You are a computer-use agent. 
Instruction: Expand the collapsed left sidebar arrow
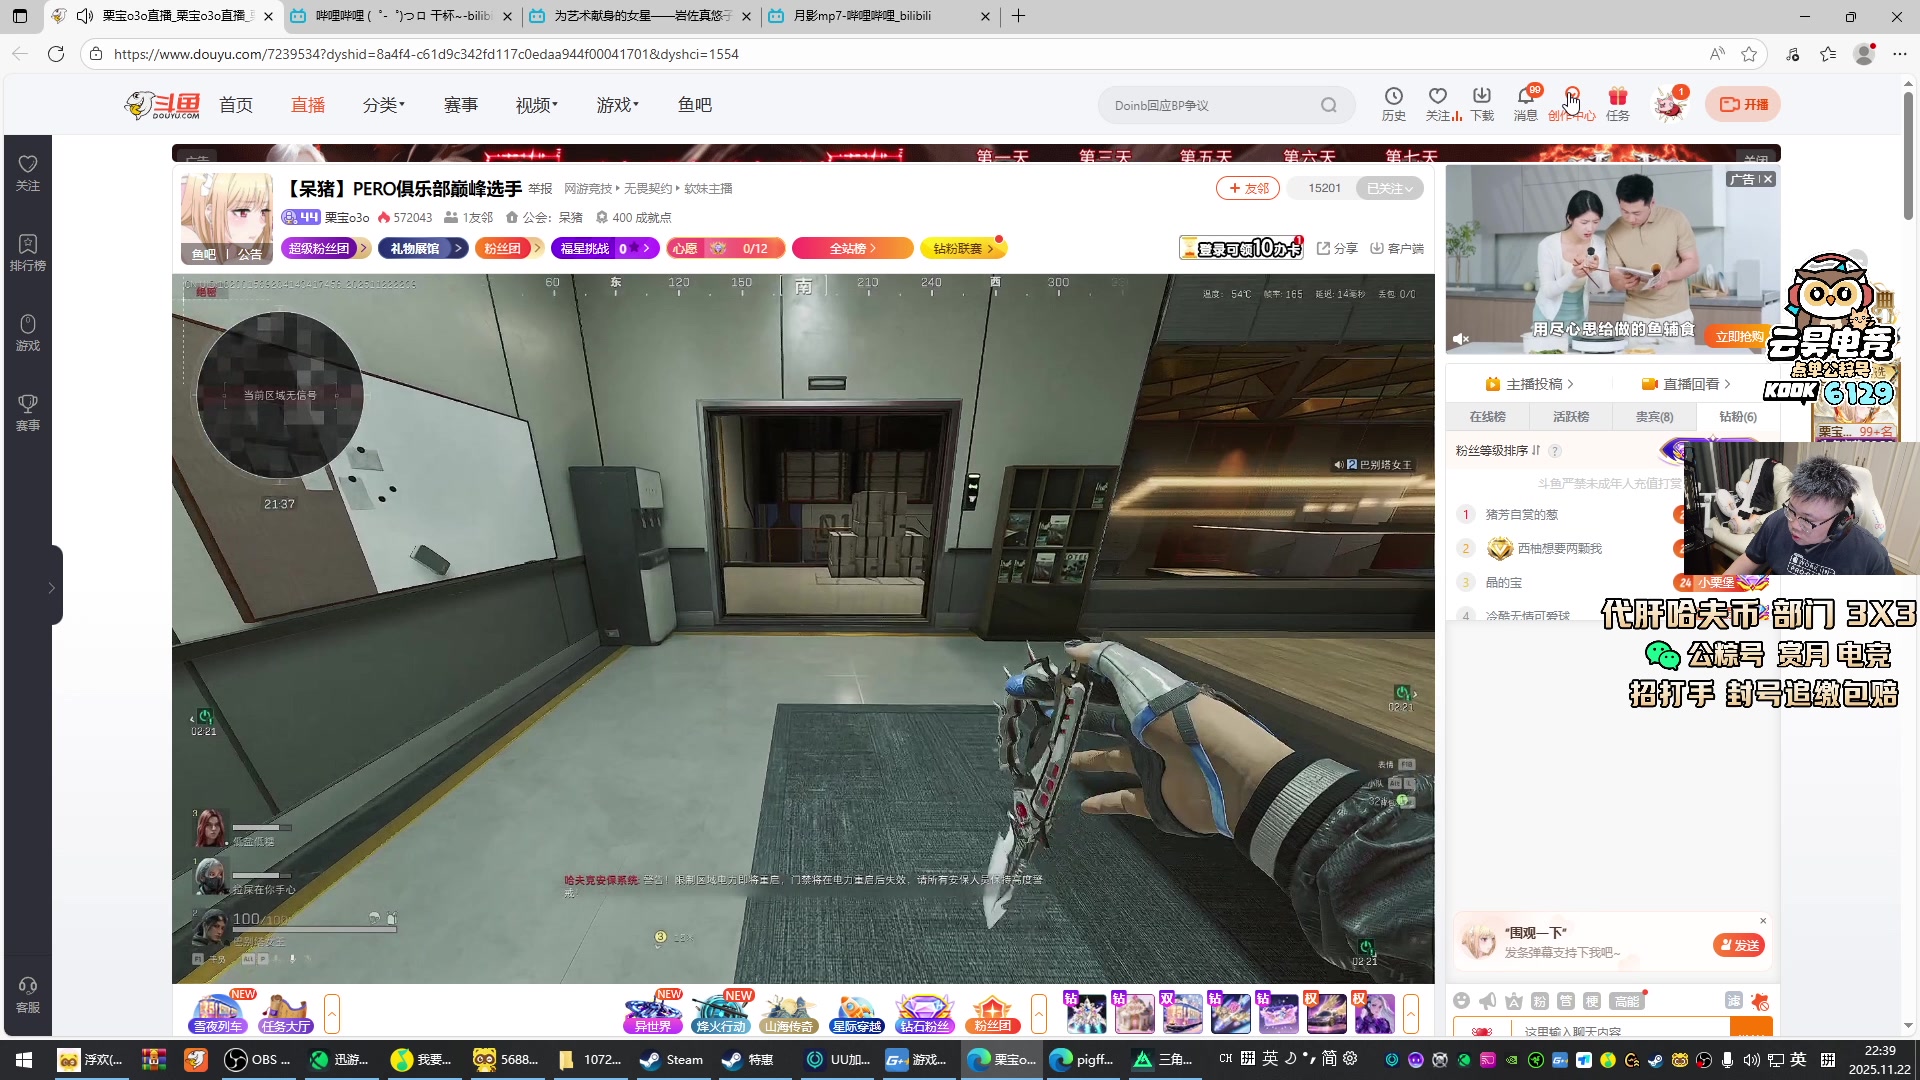pos(52,587)
